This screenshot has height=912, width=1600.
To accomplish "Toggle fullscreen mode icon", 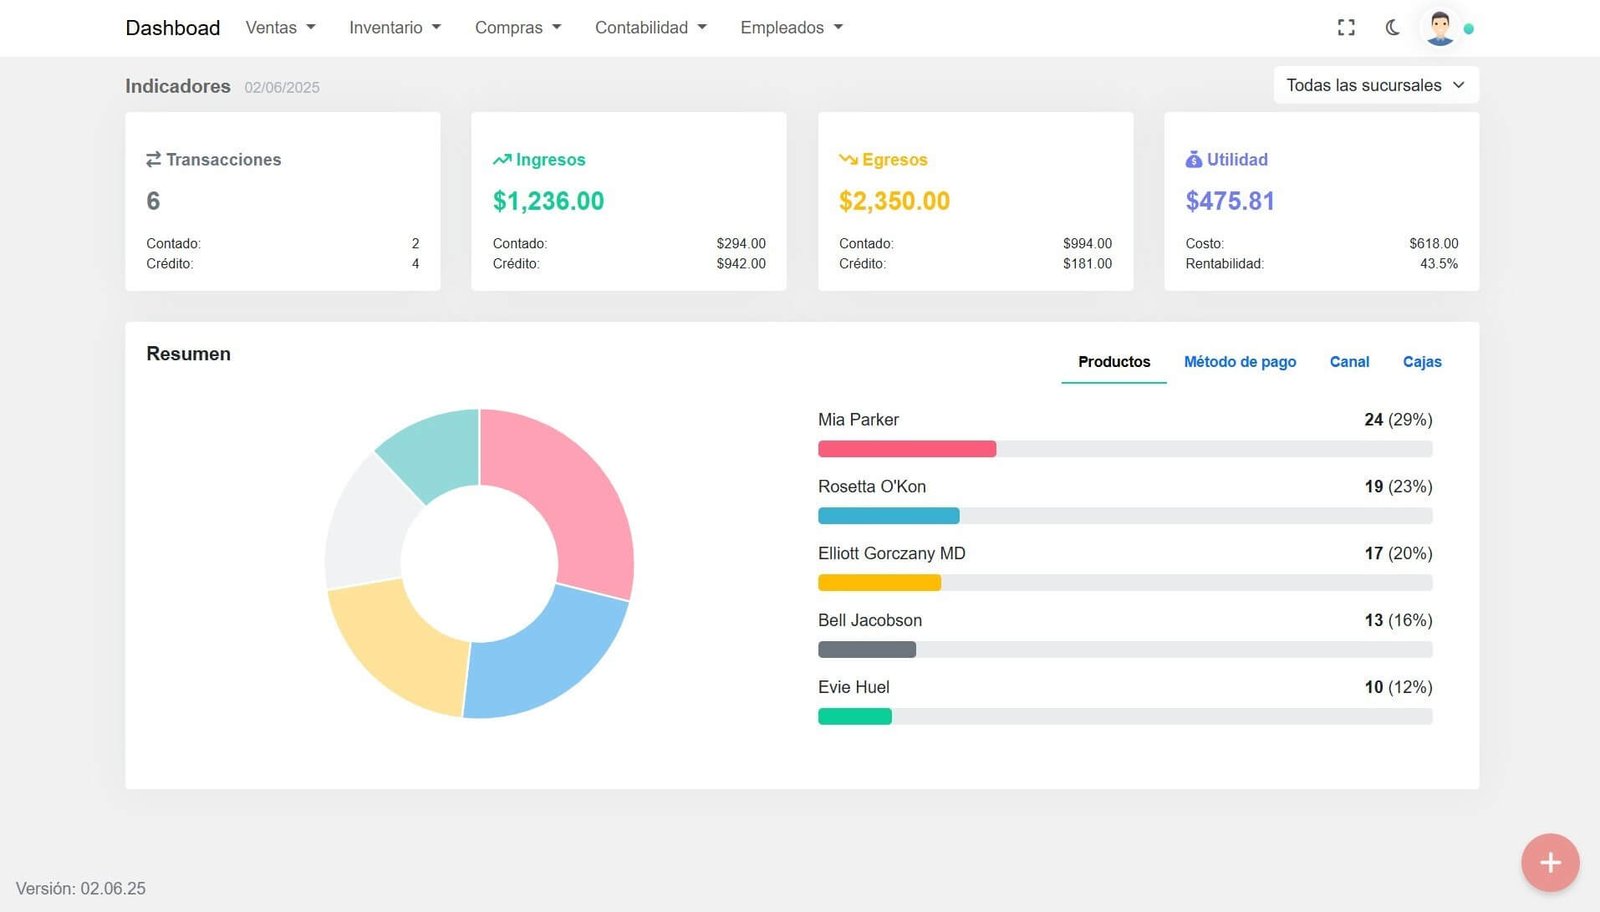I will coord(1346,28).
